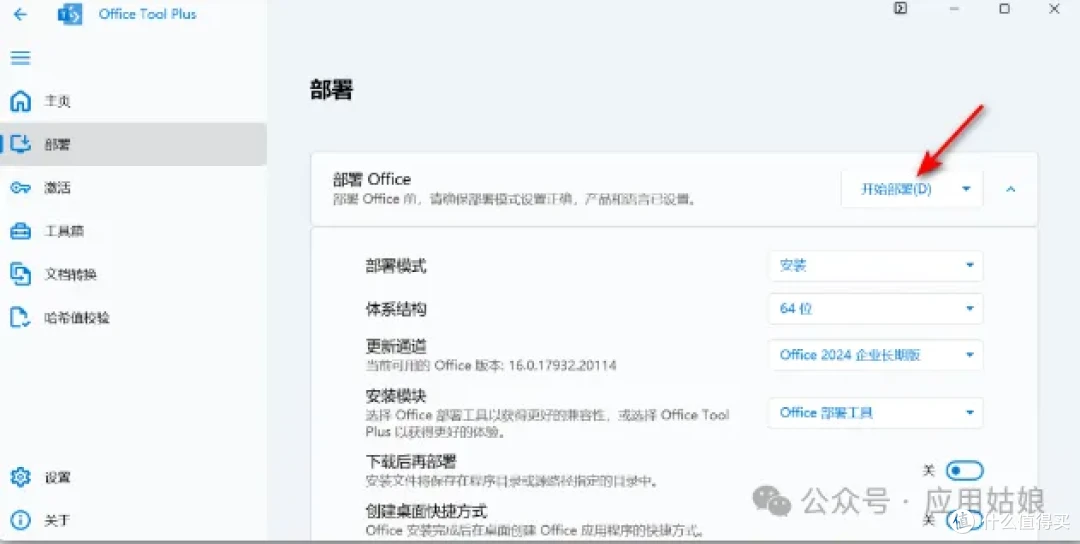Close the Office Tool Plus window
This screenshot has height=544, width=1080.
1055,9
